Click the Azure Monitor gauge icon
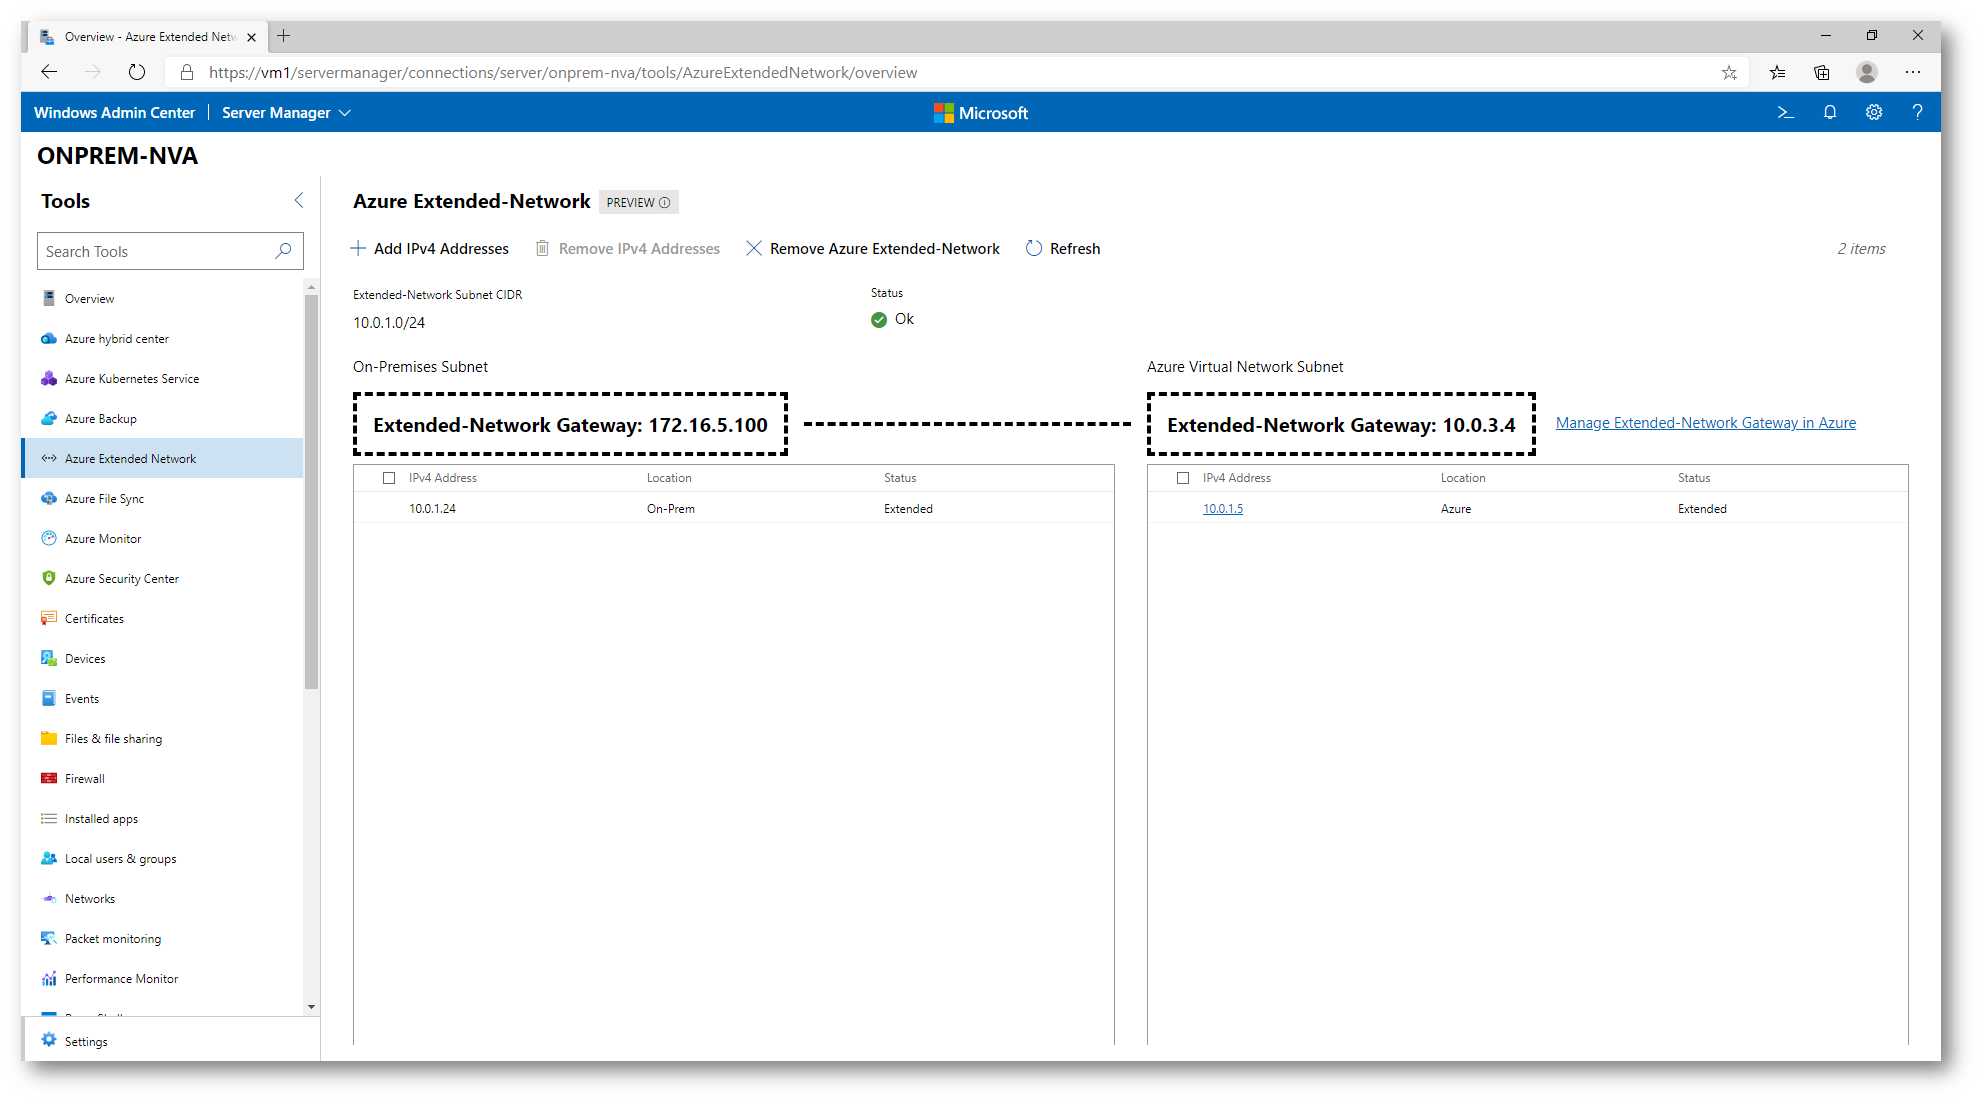Image resolution: width=1983 pixels, height=1103 pixels. (x=49, y=538)
